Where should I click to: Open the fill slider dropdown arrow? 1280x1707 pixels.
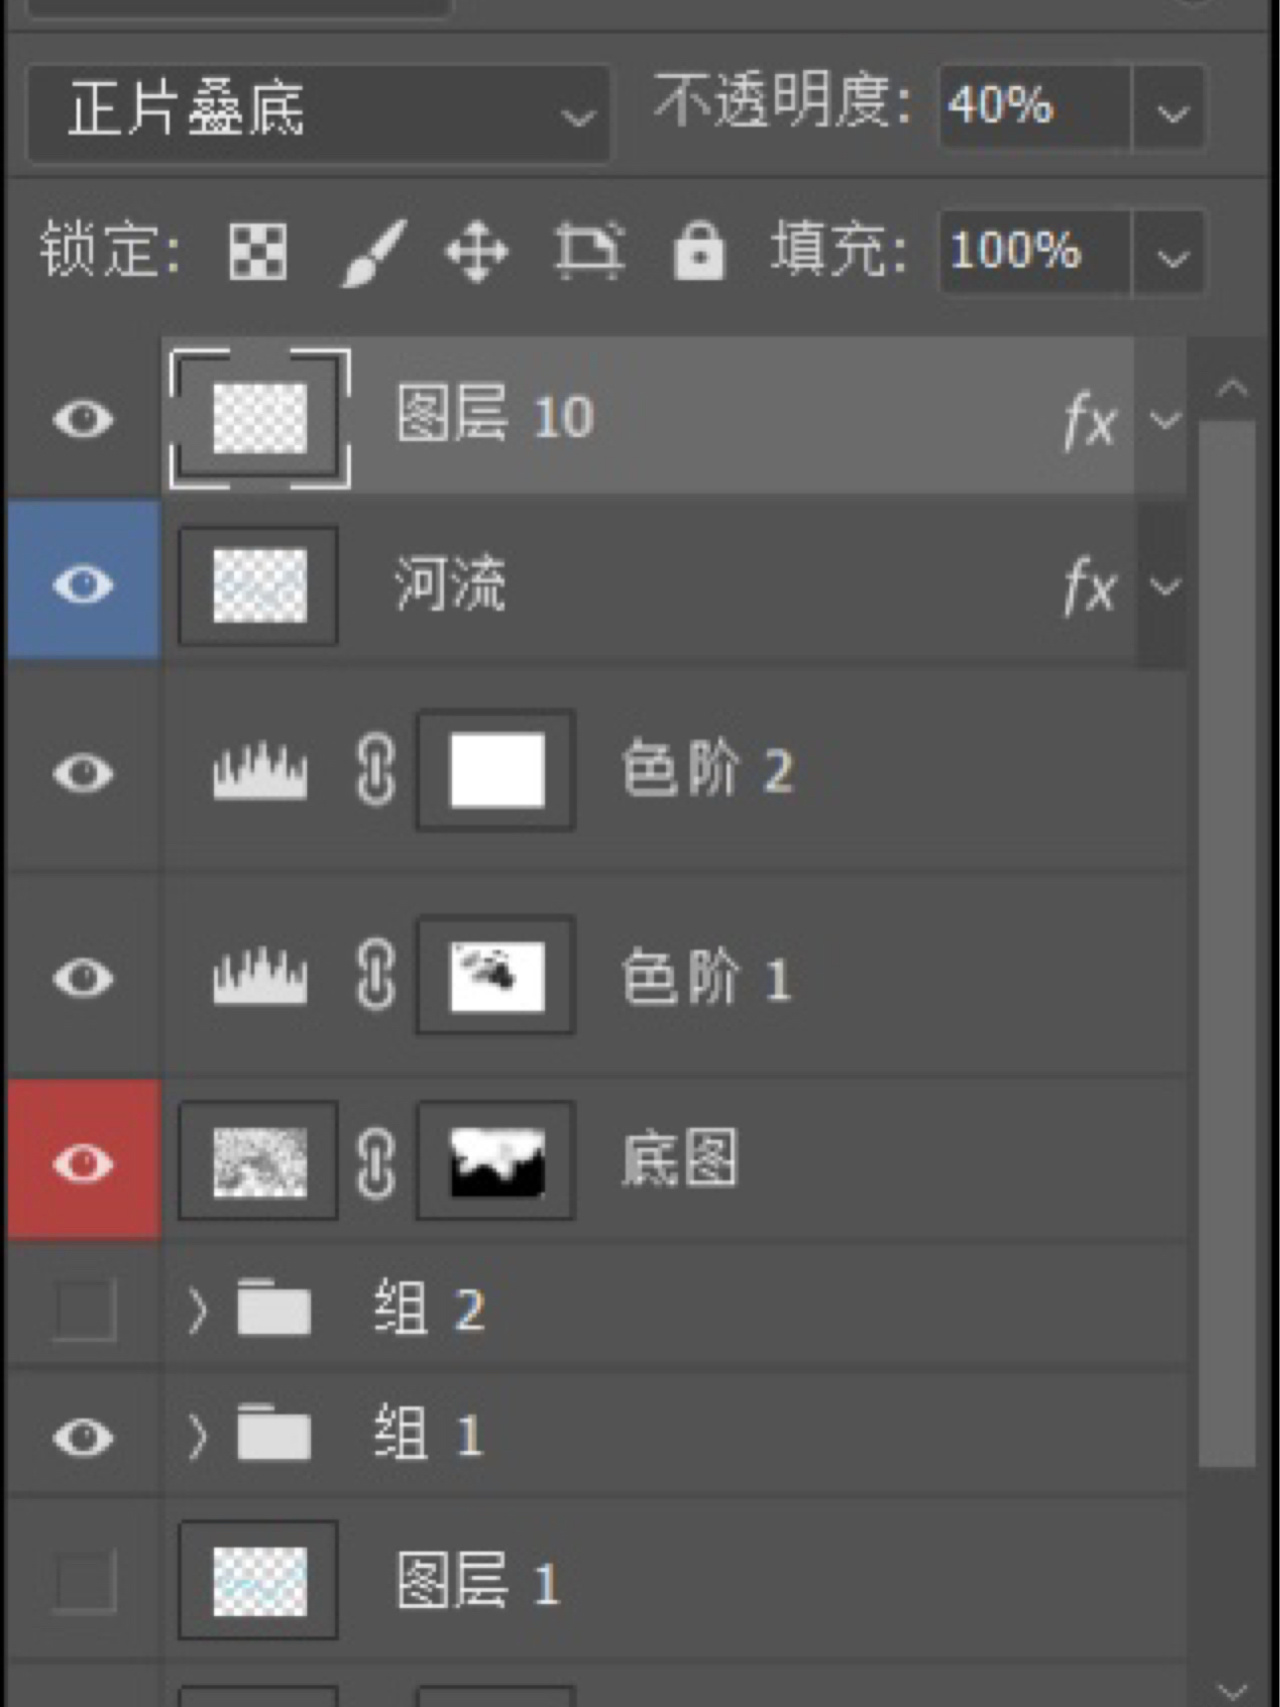coord(1171,252)
